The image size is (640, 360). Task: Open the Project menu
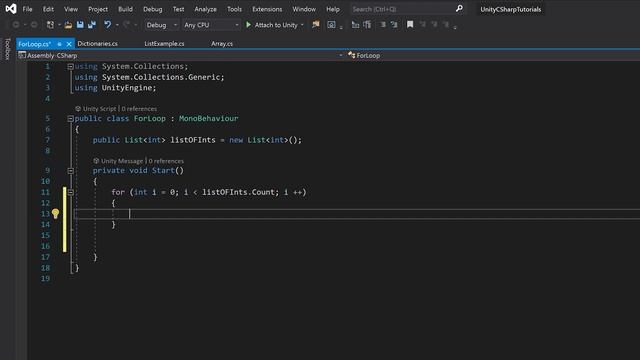pos(98,9)
